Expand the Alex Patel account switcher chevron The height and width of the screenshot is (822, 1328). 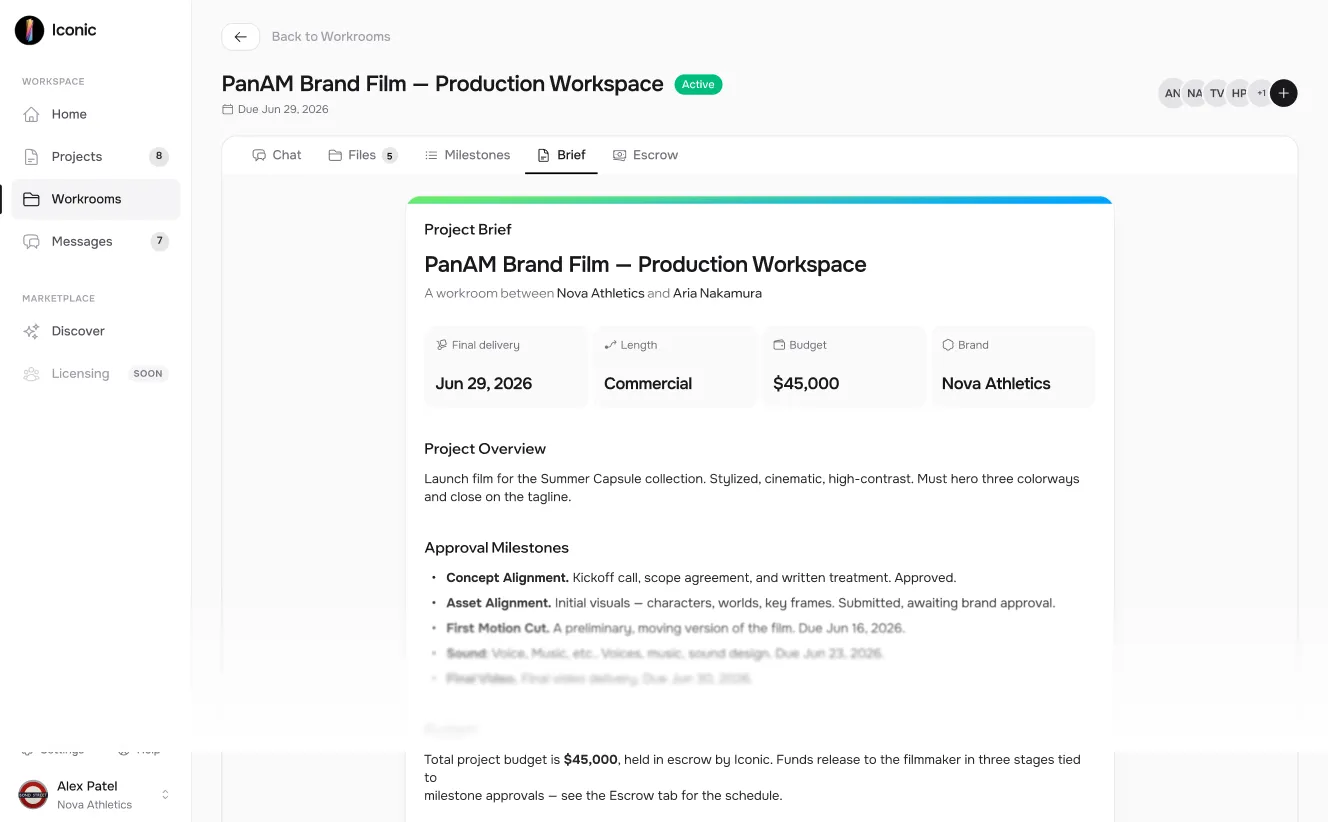click(165, 795)
